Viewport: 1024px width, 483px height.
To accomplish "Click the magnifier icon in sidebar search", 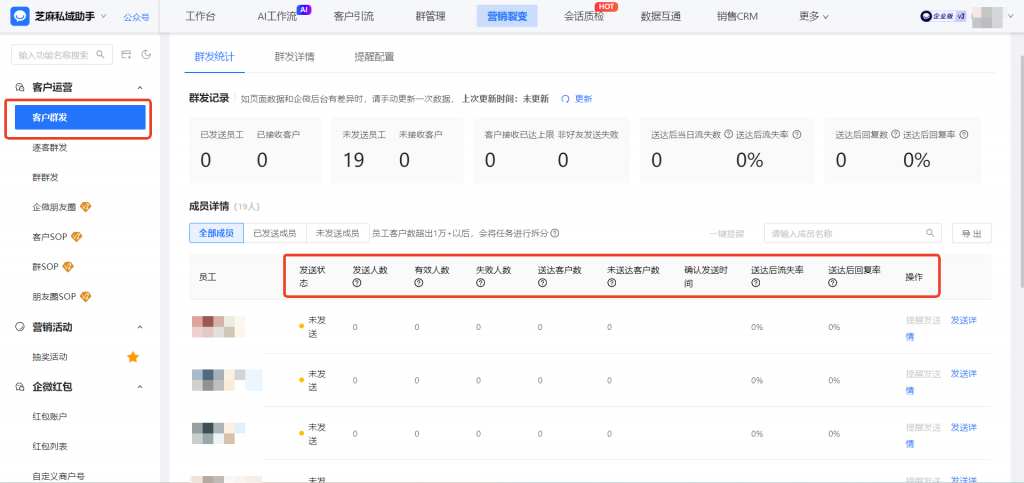I will (x=101, y=55).
